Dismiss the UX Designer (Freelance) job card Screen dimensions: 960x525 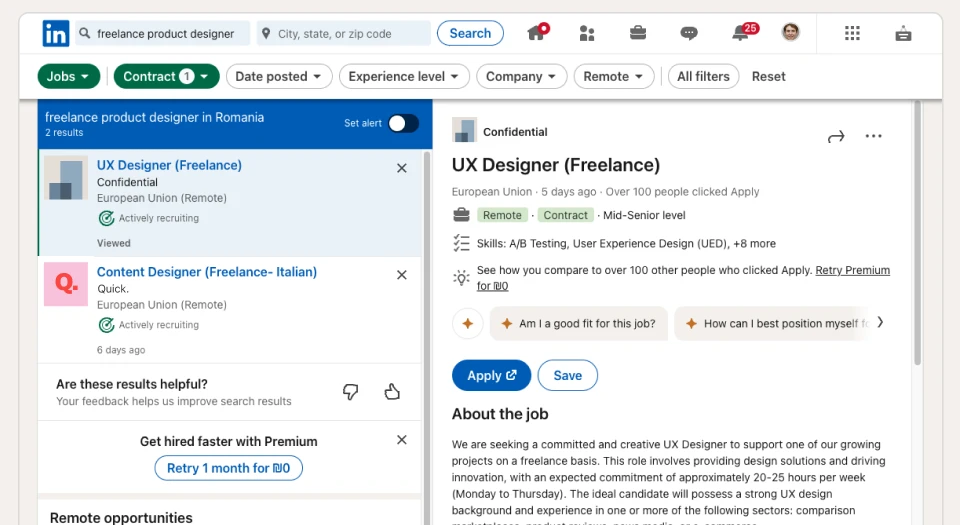(402, 168)
